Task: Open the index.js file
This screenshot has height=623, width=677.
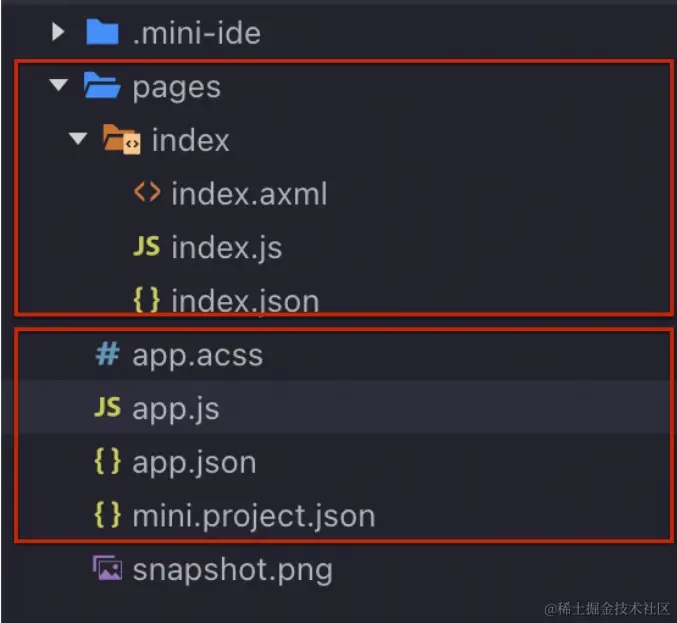Action: tap(226, 248)
